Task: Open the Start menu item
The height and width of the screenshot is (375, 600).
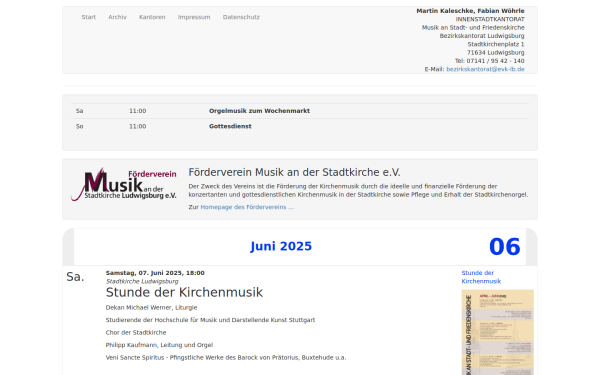Action: [x=88, y=17]
